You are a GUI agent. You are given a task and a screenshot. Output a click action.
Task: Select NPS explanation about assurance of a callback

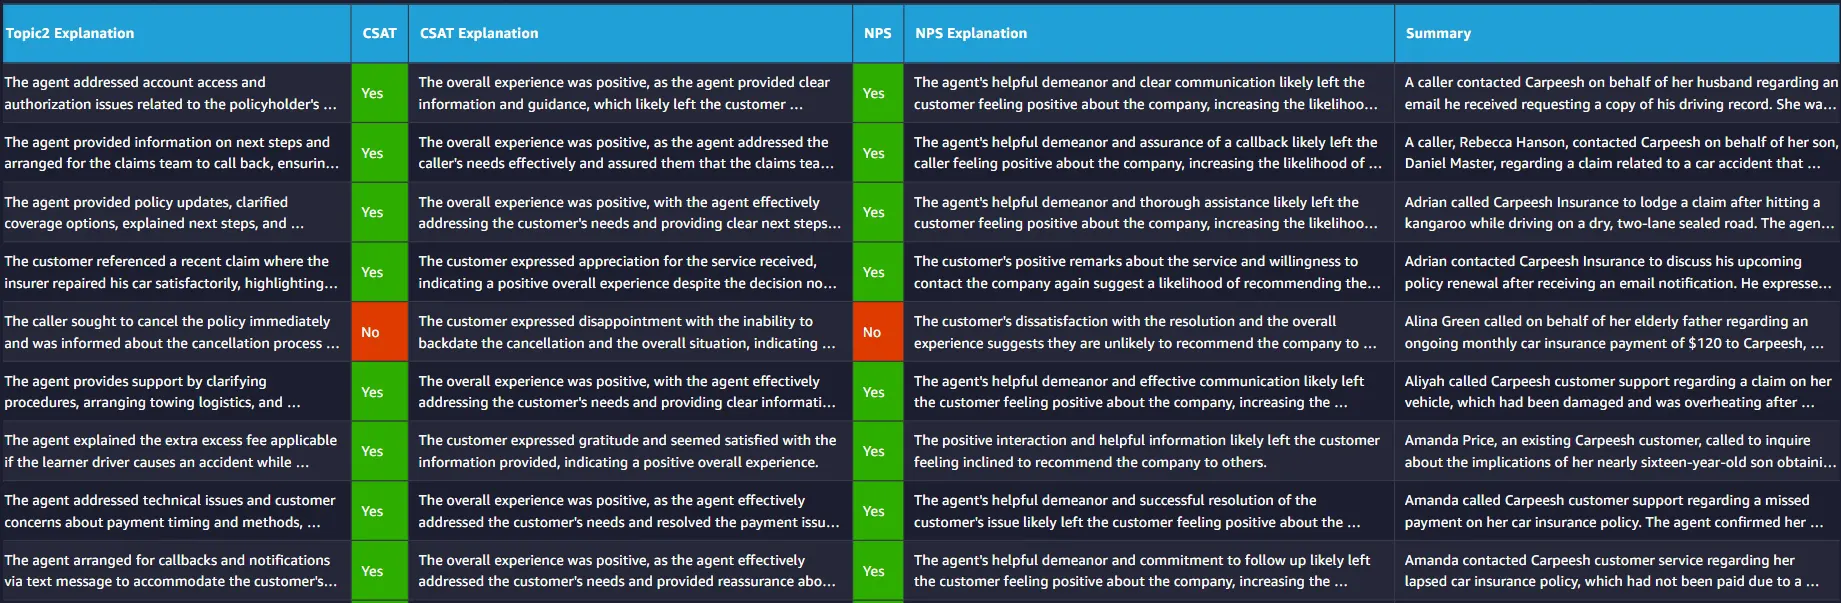pyautogui.click(x=1148, y=153)
